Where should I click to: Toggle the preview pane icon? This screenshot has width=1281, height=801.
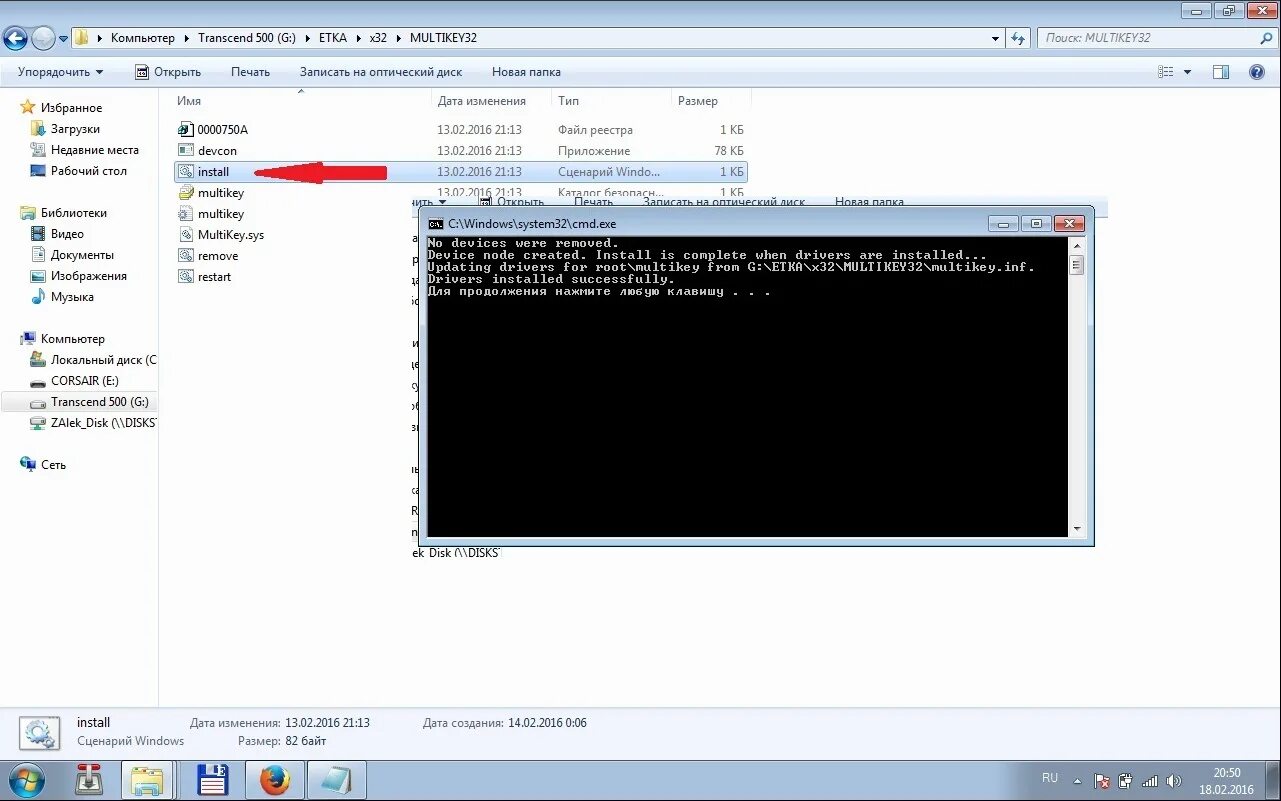pyautogui.click(x=1220, y=72)
